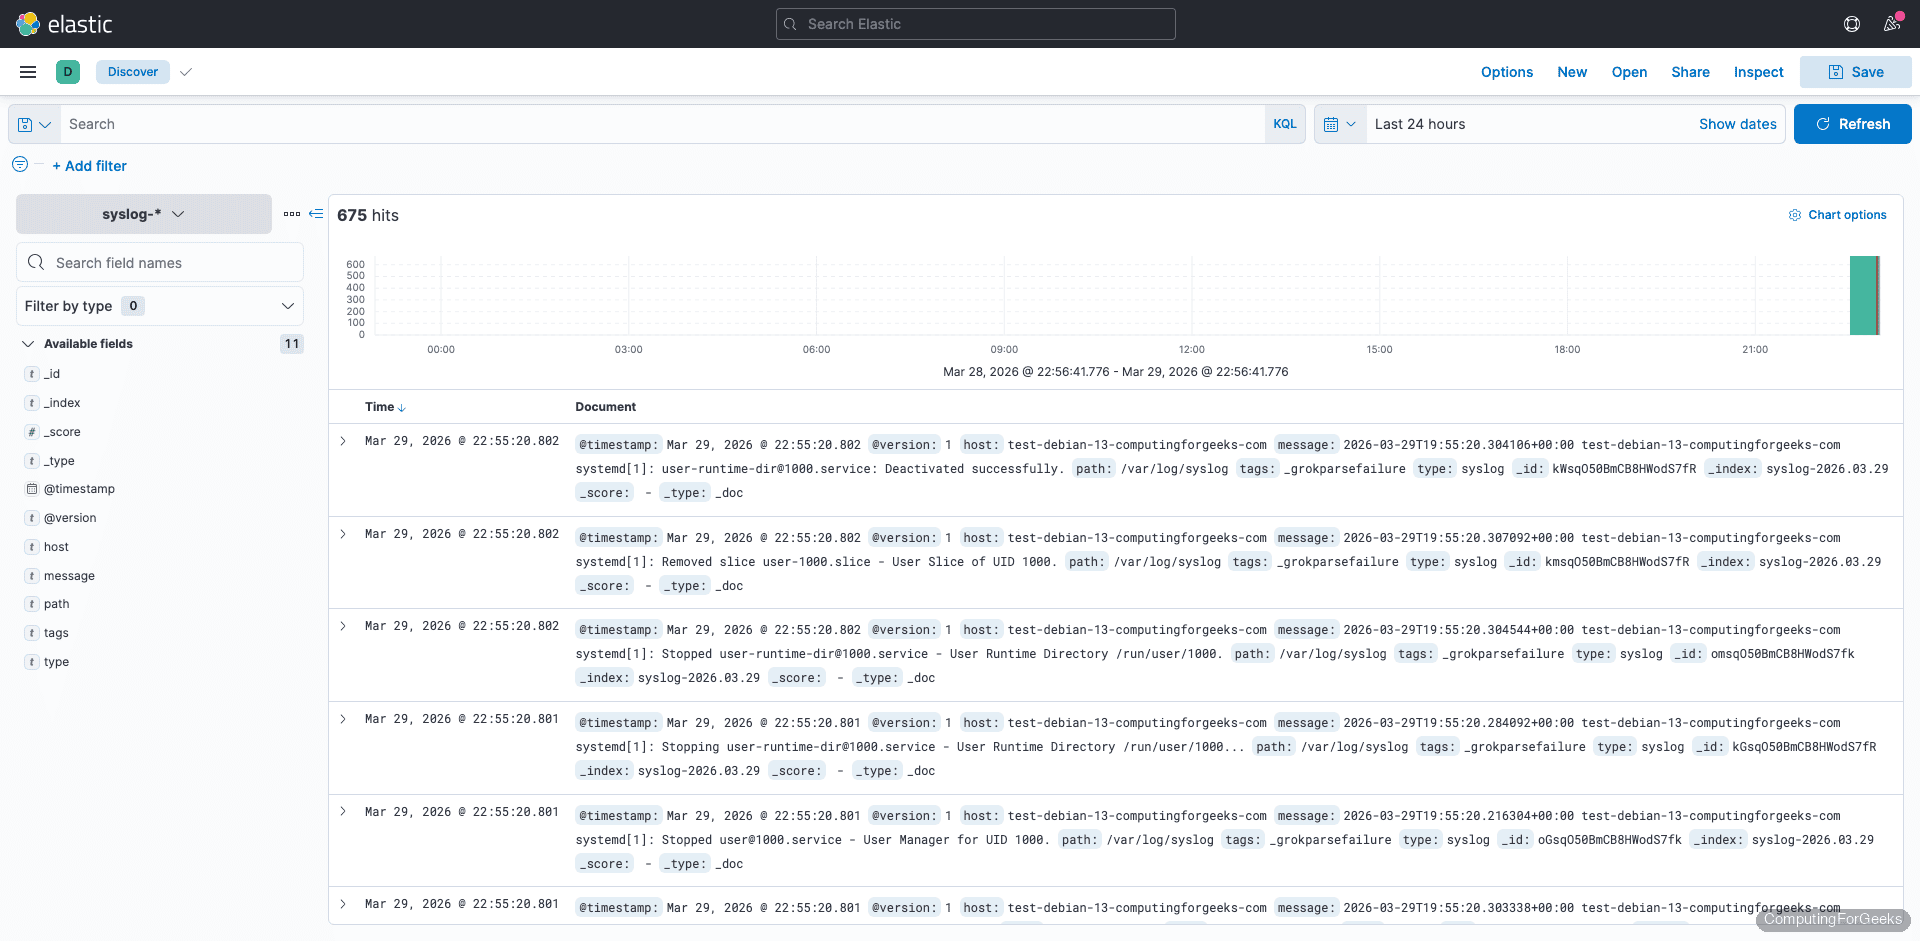
Task: Open the notifications icon top right
Action: [1892, 23]
